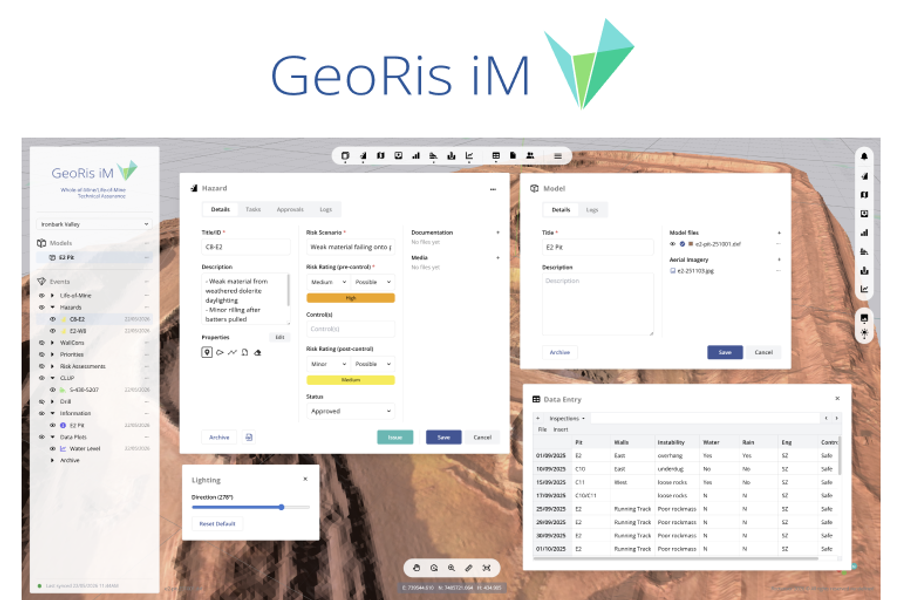Toggle visibility of Water Level plot
Screen dimensions: 900x600
pyautogui.click(x=52, y=449)
